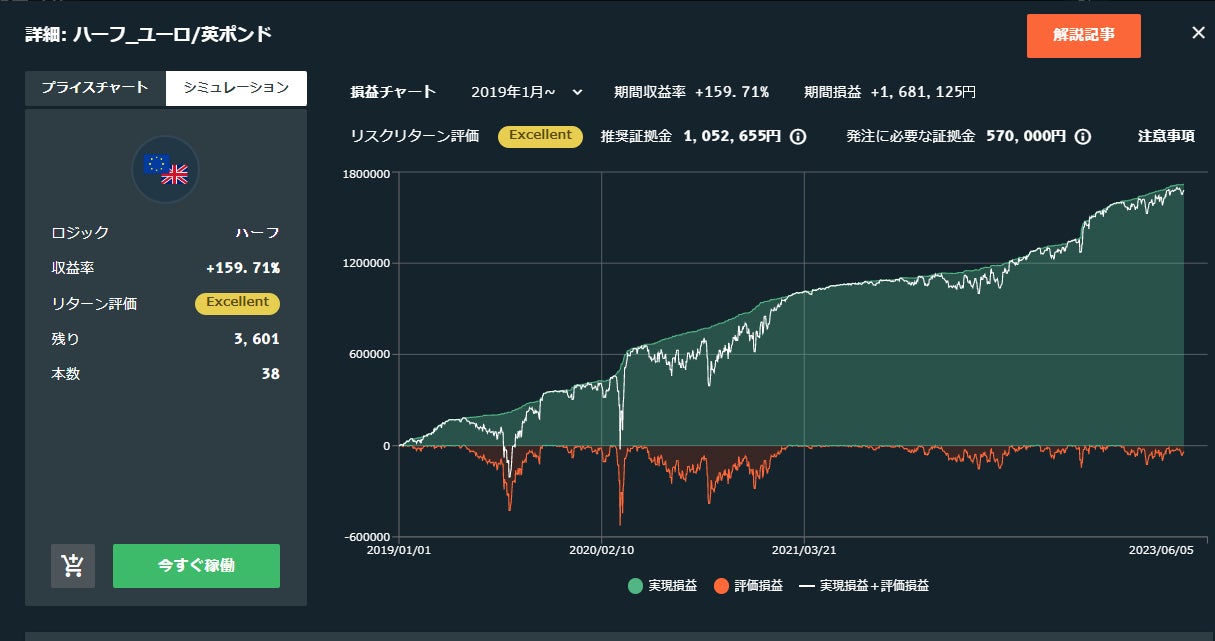
Task: Click the orange 評価損益 legend color dot
Action: pos(721,586)
